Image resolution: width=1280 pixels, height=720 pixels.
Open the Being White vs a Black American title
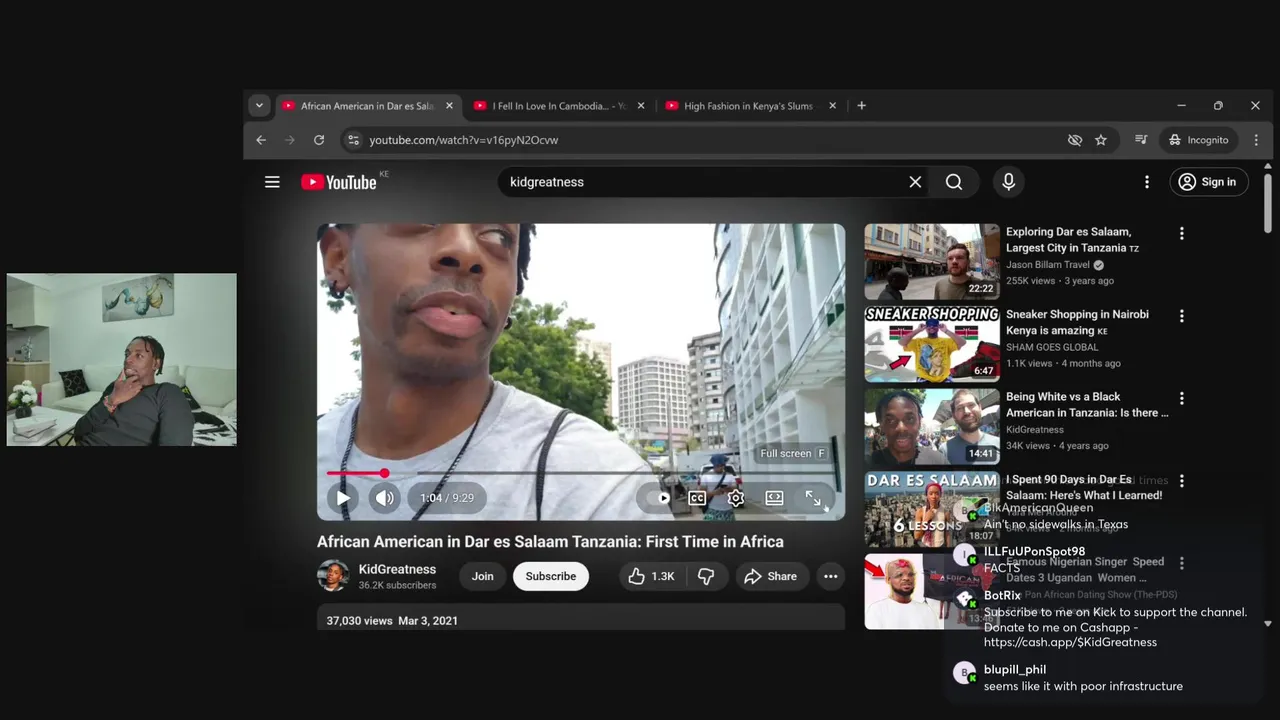click(x=1087, y=405)
